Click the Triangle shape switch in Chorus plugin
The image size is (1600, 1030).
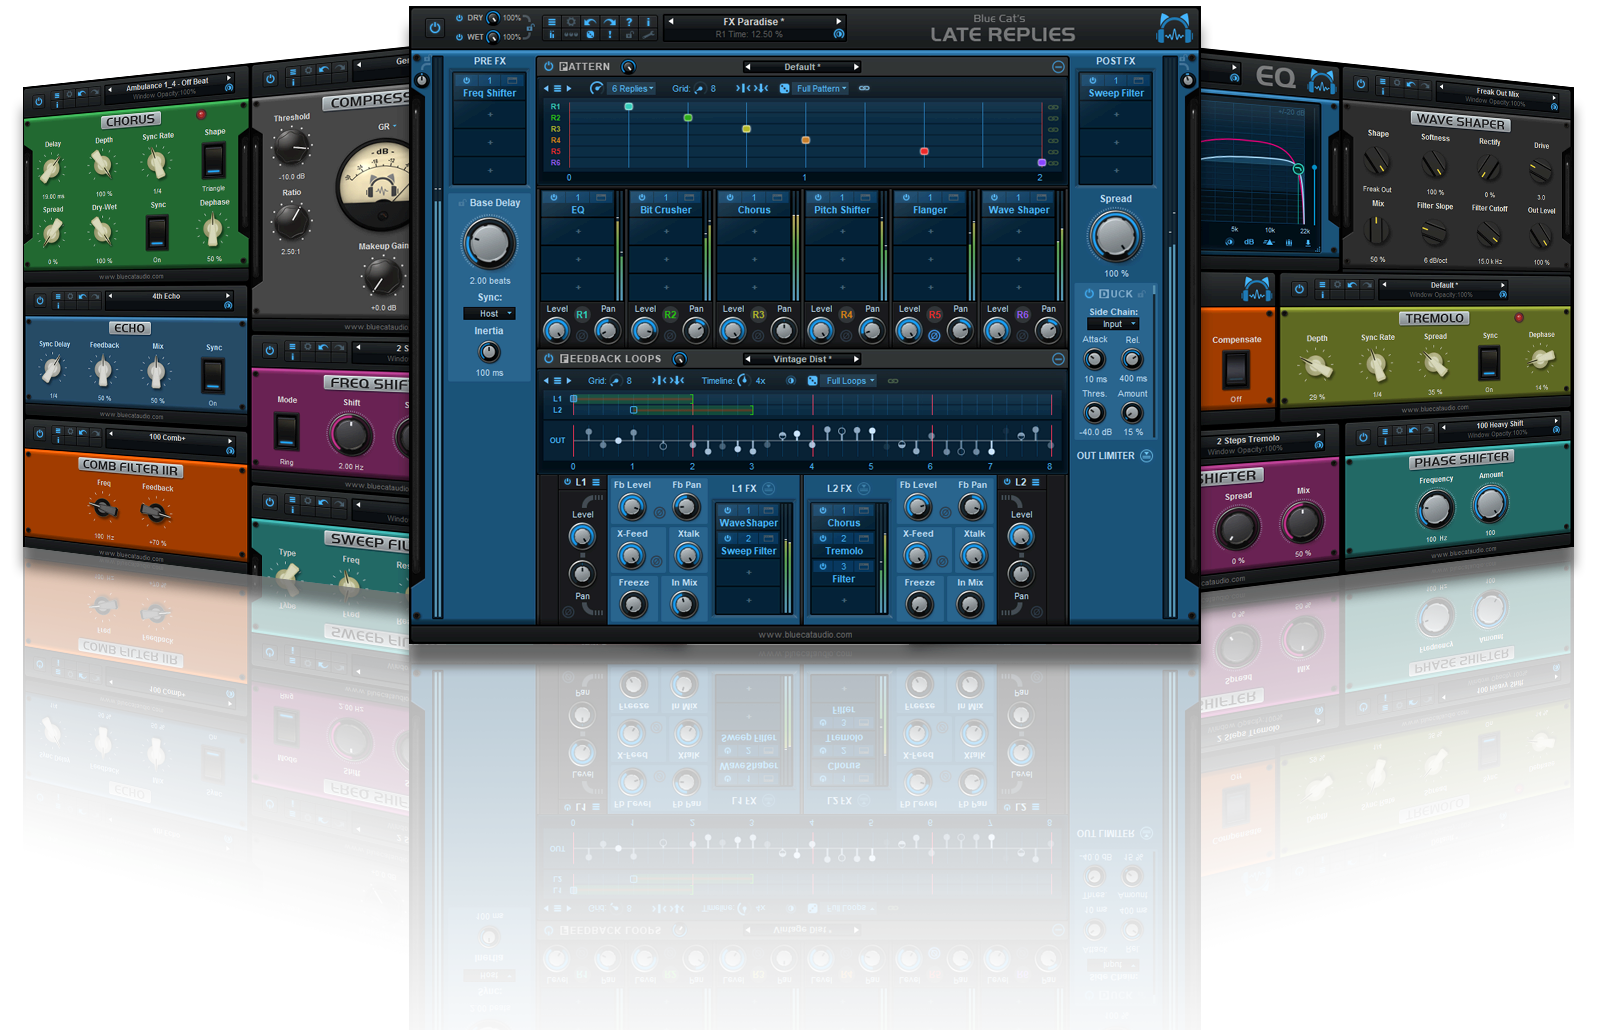[x=213, y=160]
